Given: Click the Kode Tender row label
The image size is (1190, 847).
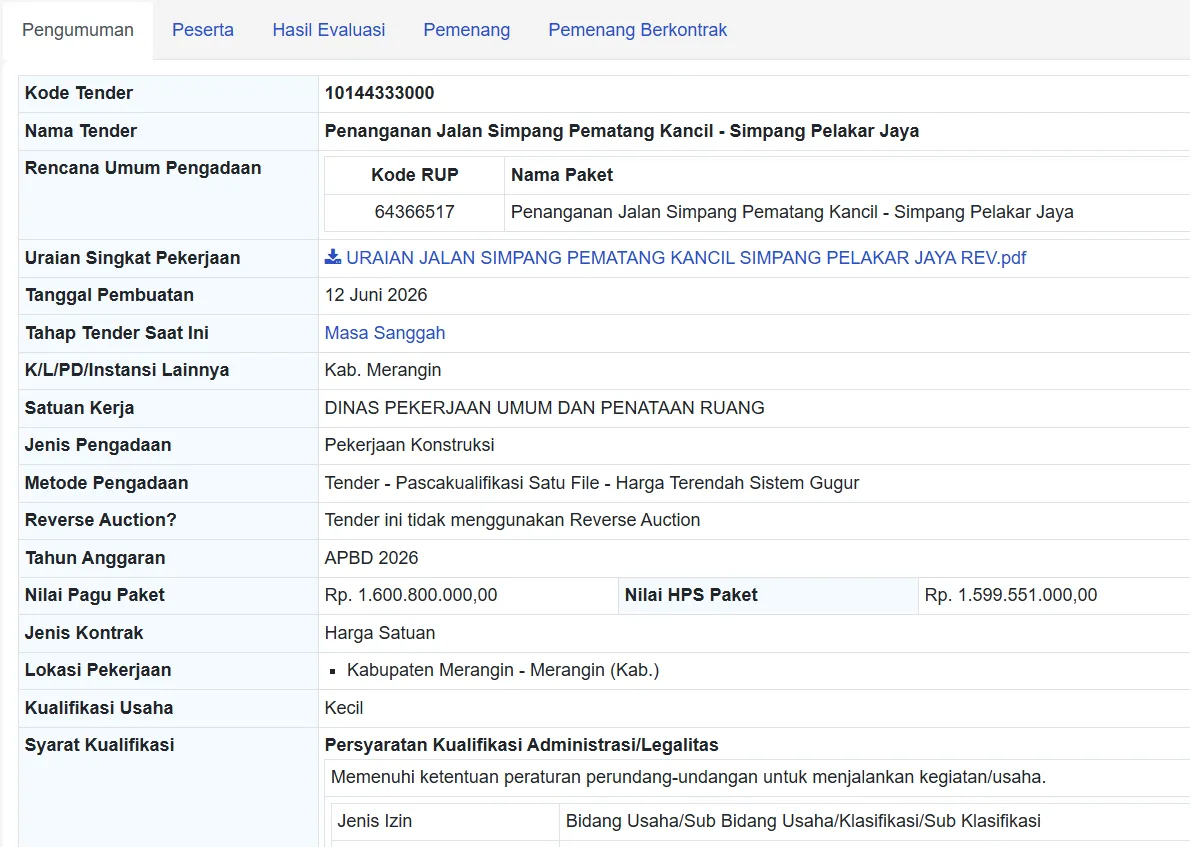Looking at the screenshot, I should tap(78, 93).
